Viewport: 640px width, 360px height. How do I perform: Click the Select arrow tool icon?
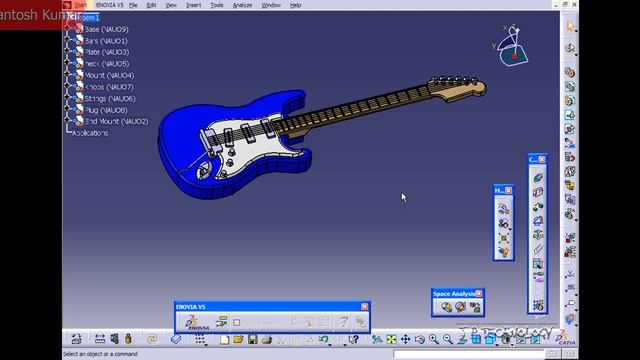point(570,27)
